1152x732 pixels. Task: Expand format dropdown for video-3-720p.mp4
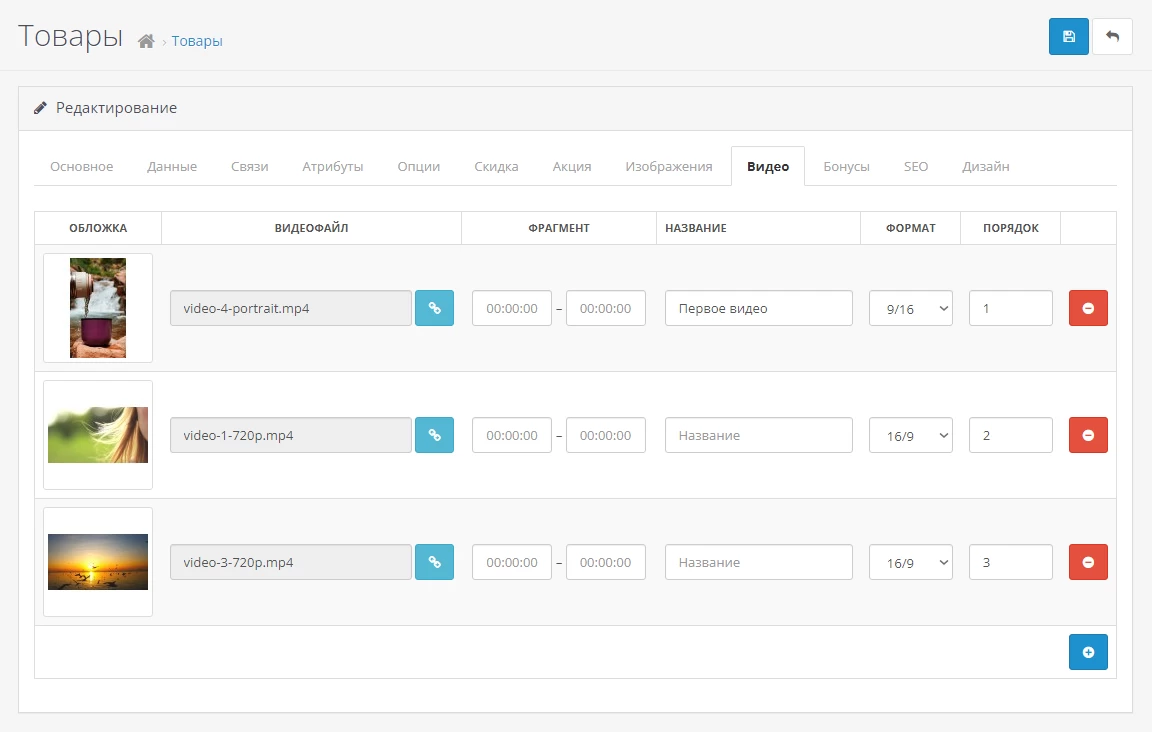pyautogui.click(x=910, y=562)
